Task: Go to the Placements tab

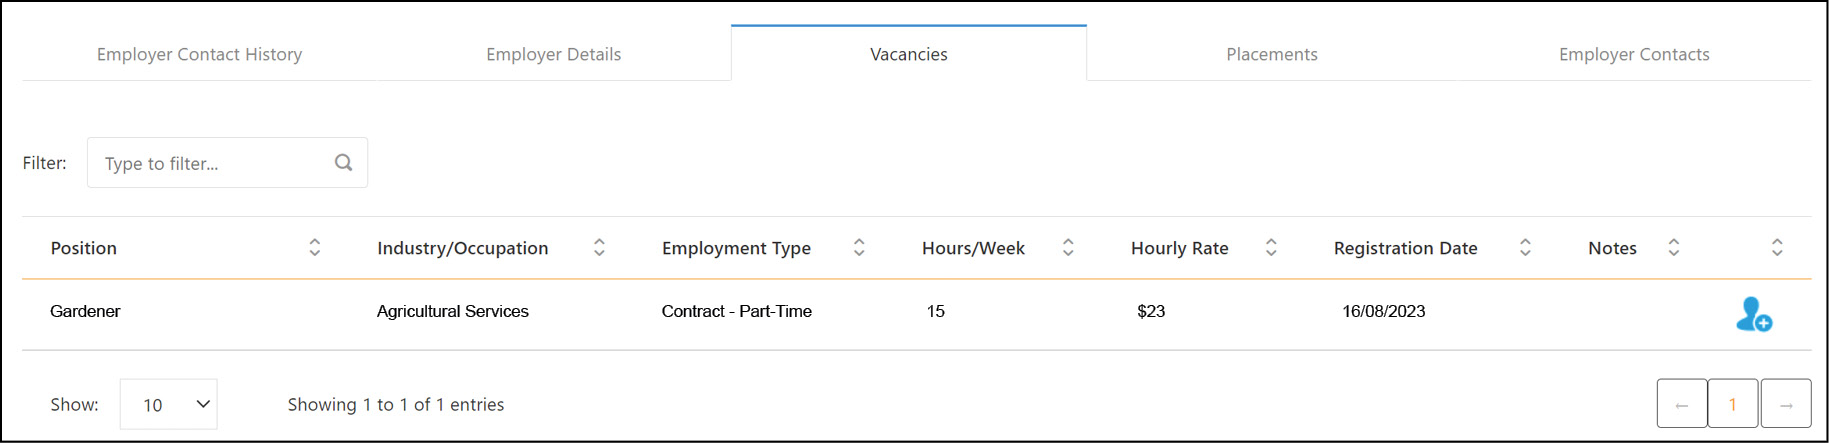Action: coord(1272,54)
